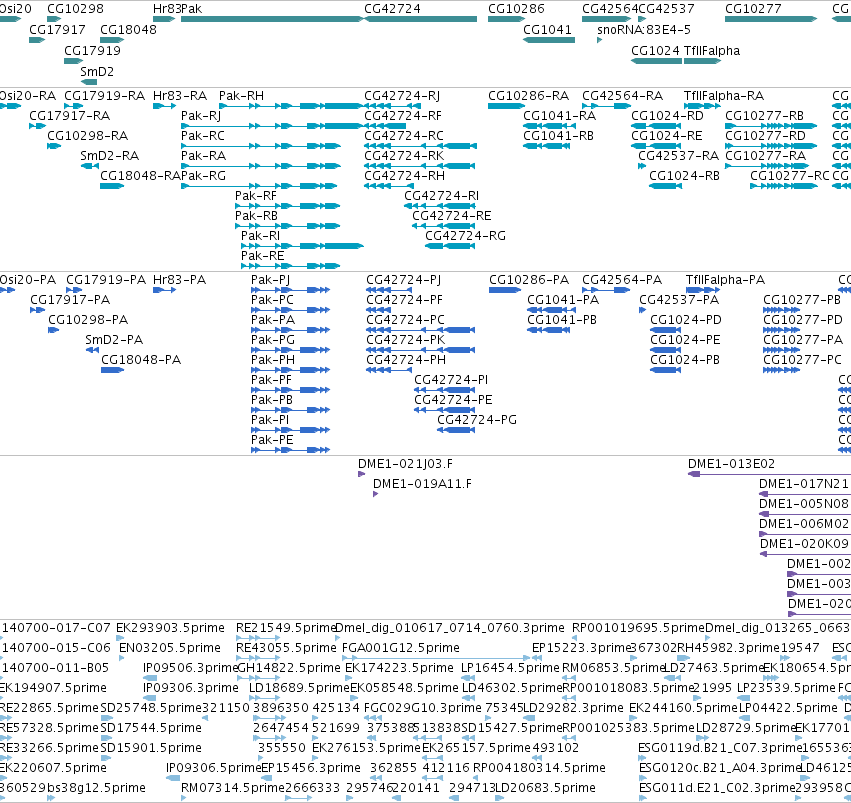This screenshot has height=803, width=851.
Task: Select the CG42724 gene label
Action: (392, 9)
